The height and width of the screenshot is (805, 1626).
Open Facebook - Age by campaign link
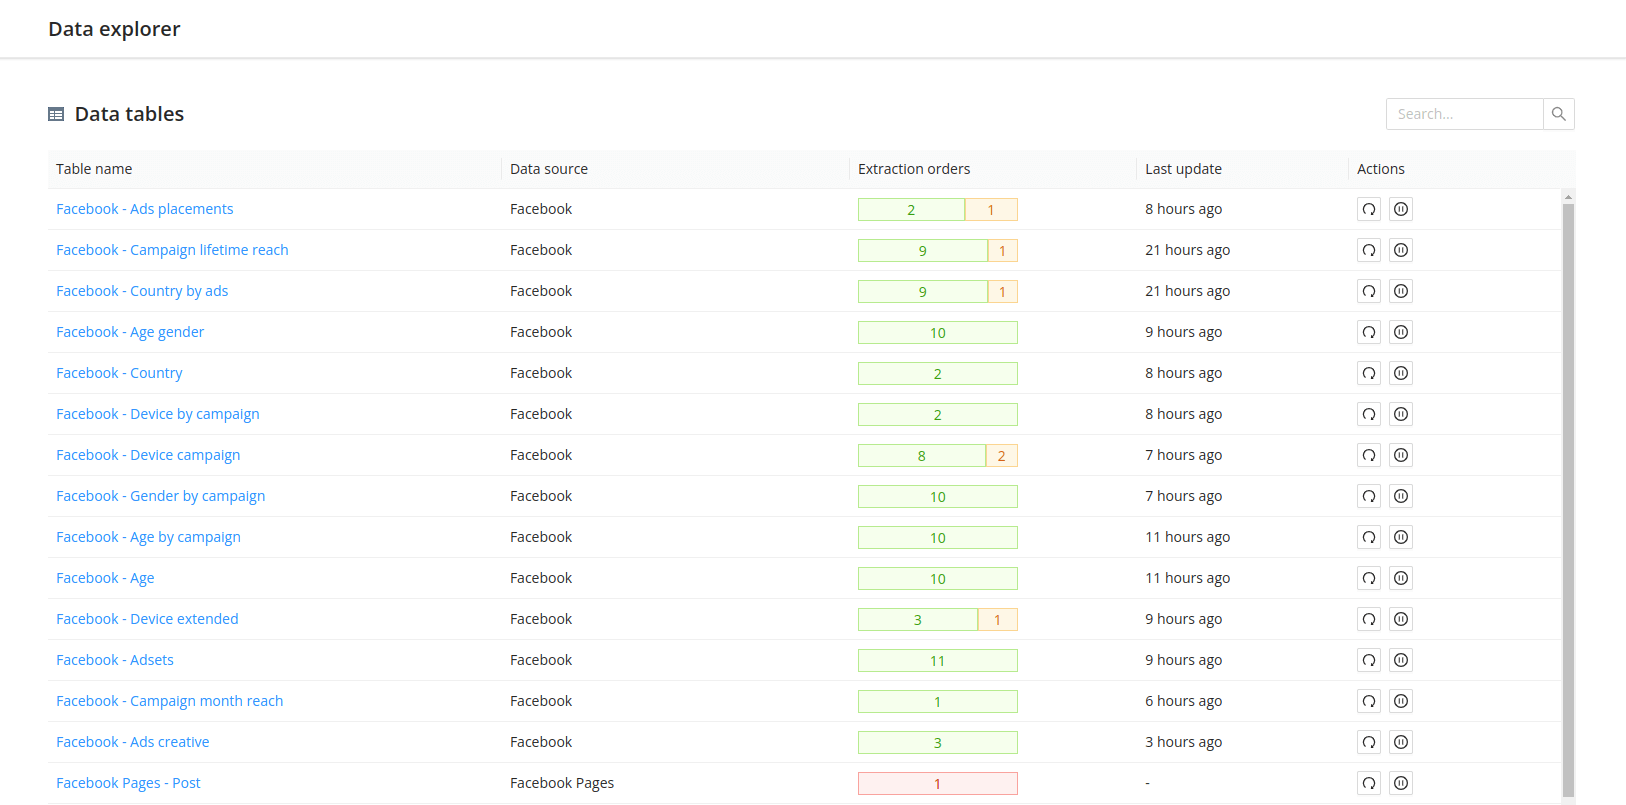148,537
